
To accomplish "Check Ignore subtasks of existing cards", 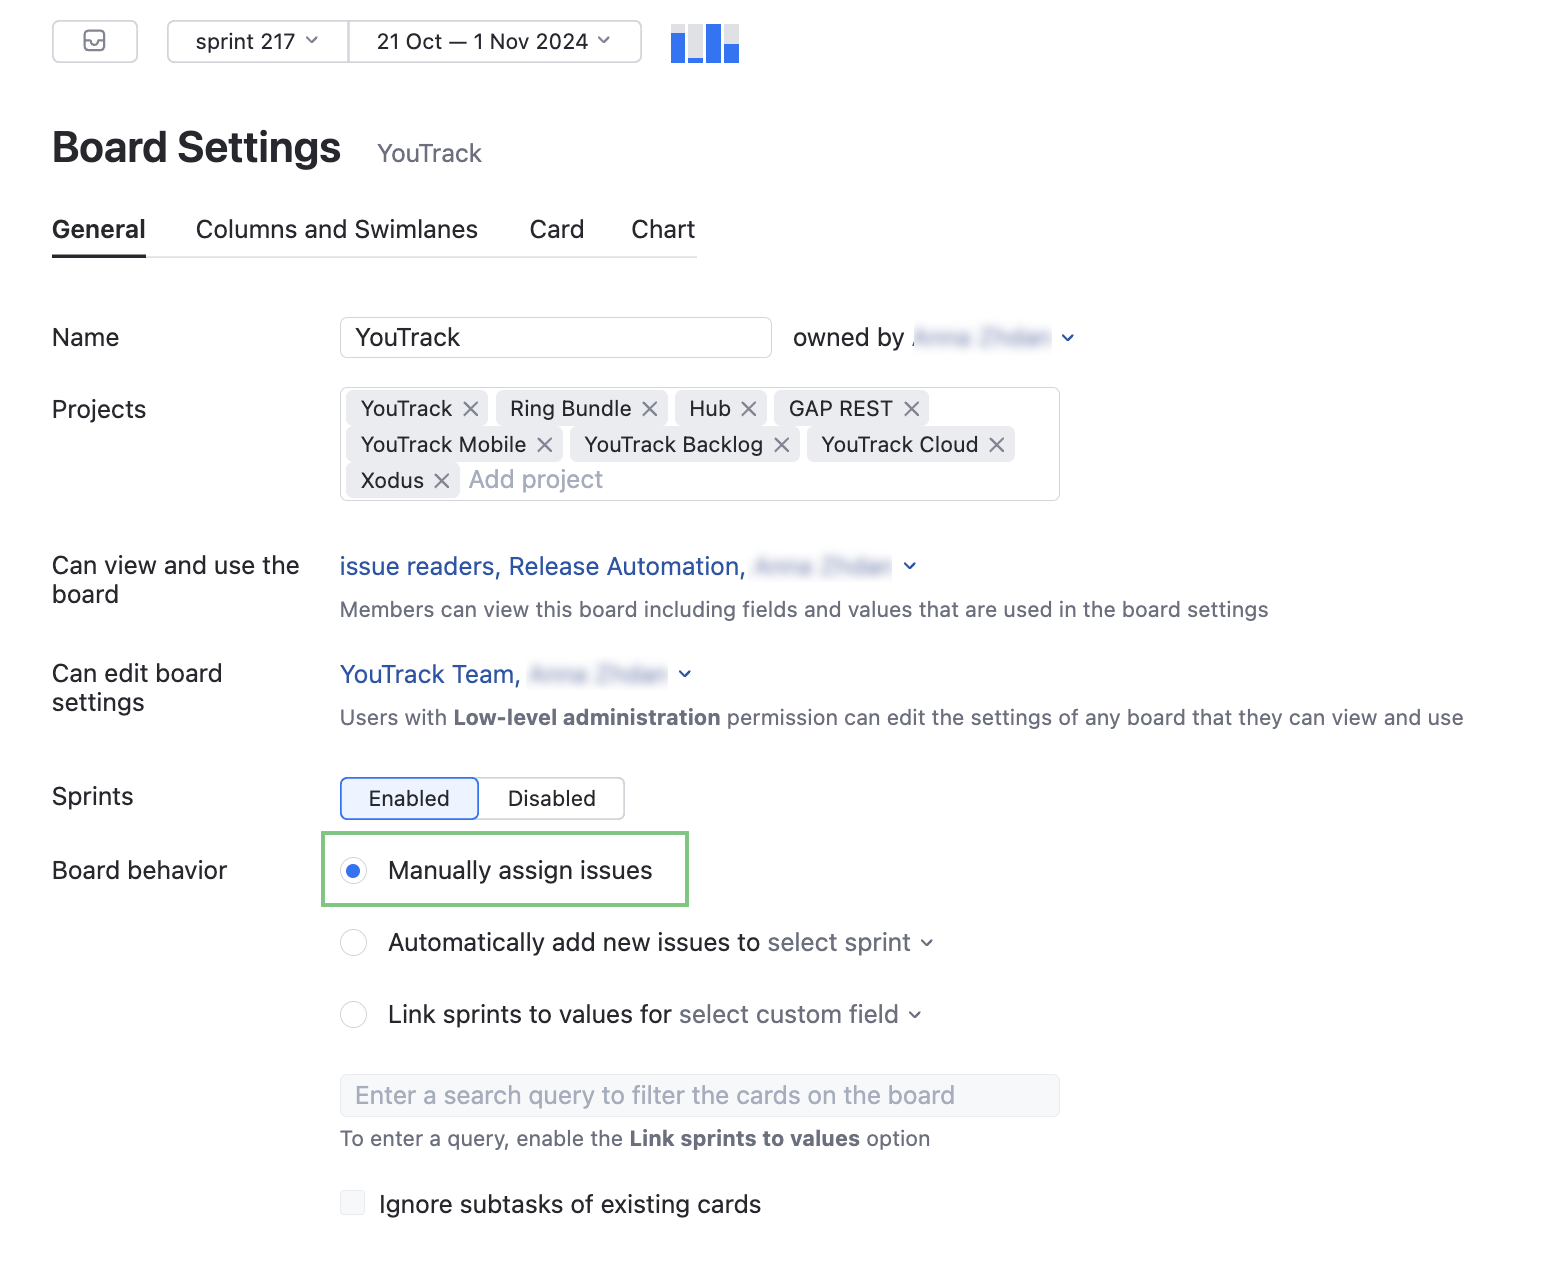I will click(x=352, y=1202).
